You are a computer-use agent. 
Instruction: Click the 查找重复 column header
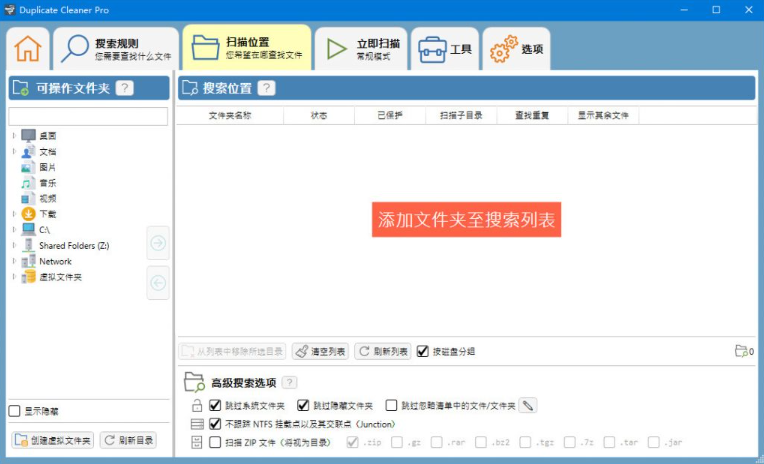[x=533, y=116]
